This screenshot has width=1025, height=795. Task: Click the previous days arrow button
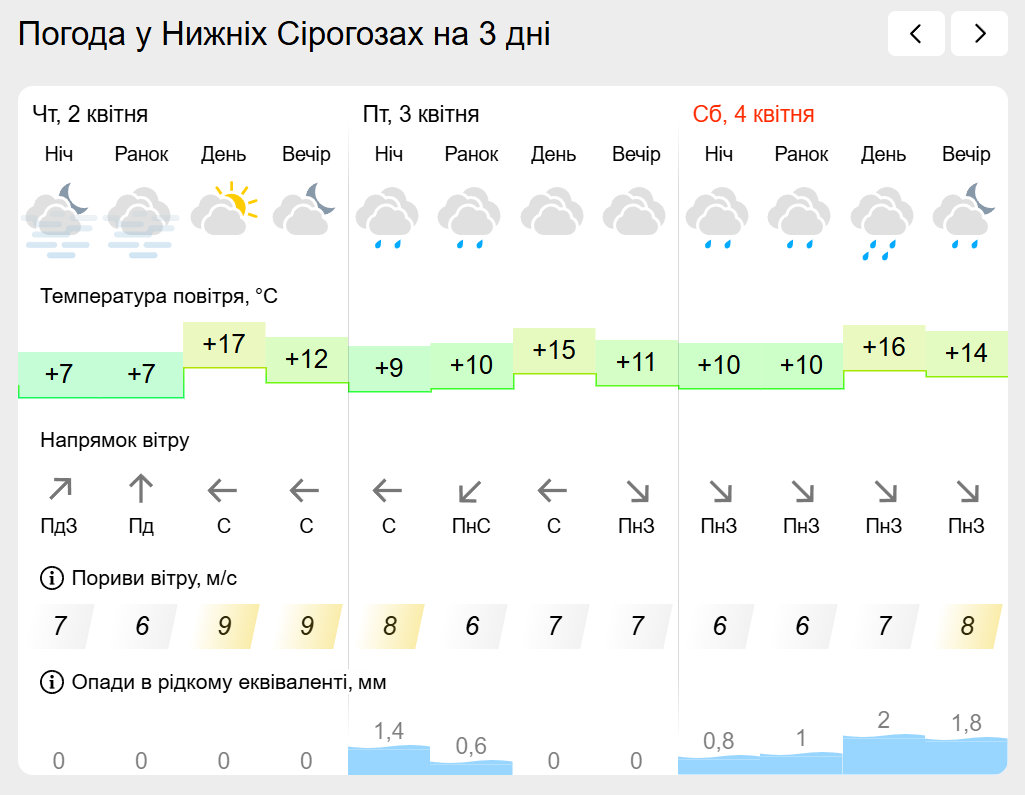pyautogui.click(x=916, y=34)
